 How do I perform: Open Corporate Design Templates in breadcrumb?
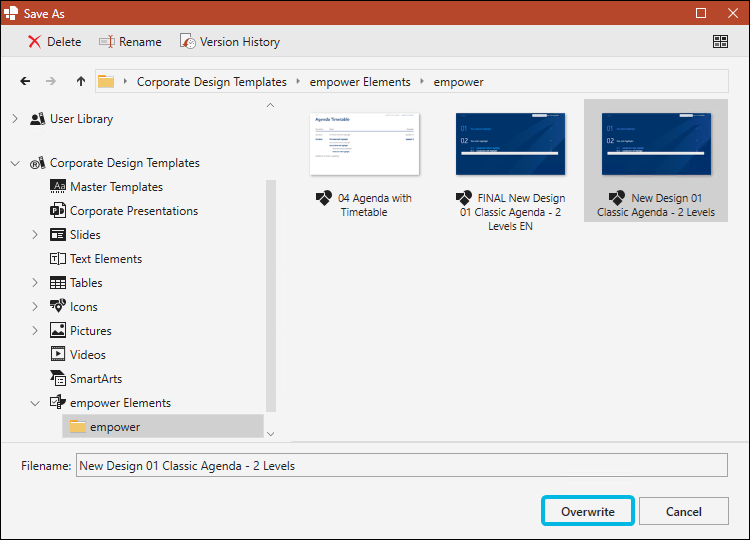point(211,82)
